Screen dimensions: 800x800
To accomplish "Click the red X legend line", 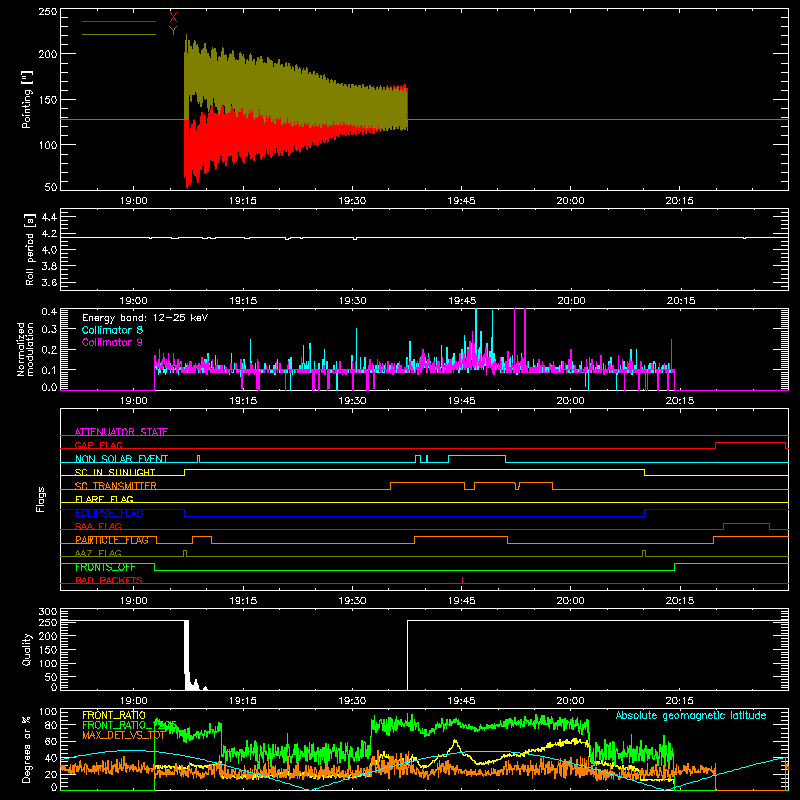I will point(119,21).
